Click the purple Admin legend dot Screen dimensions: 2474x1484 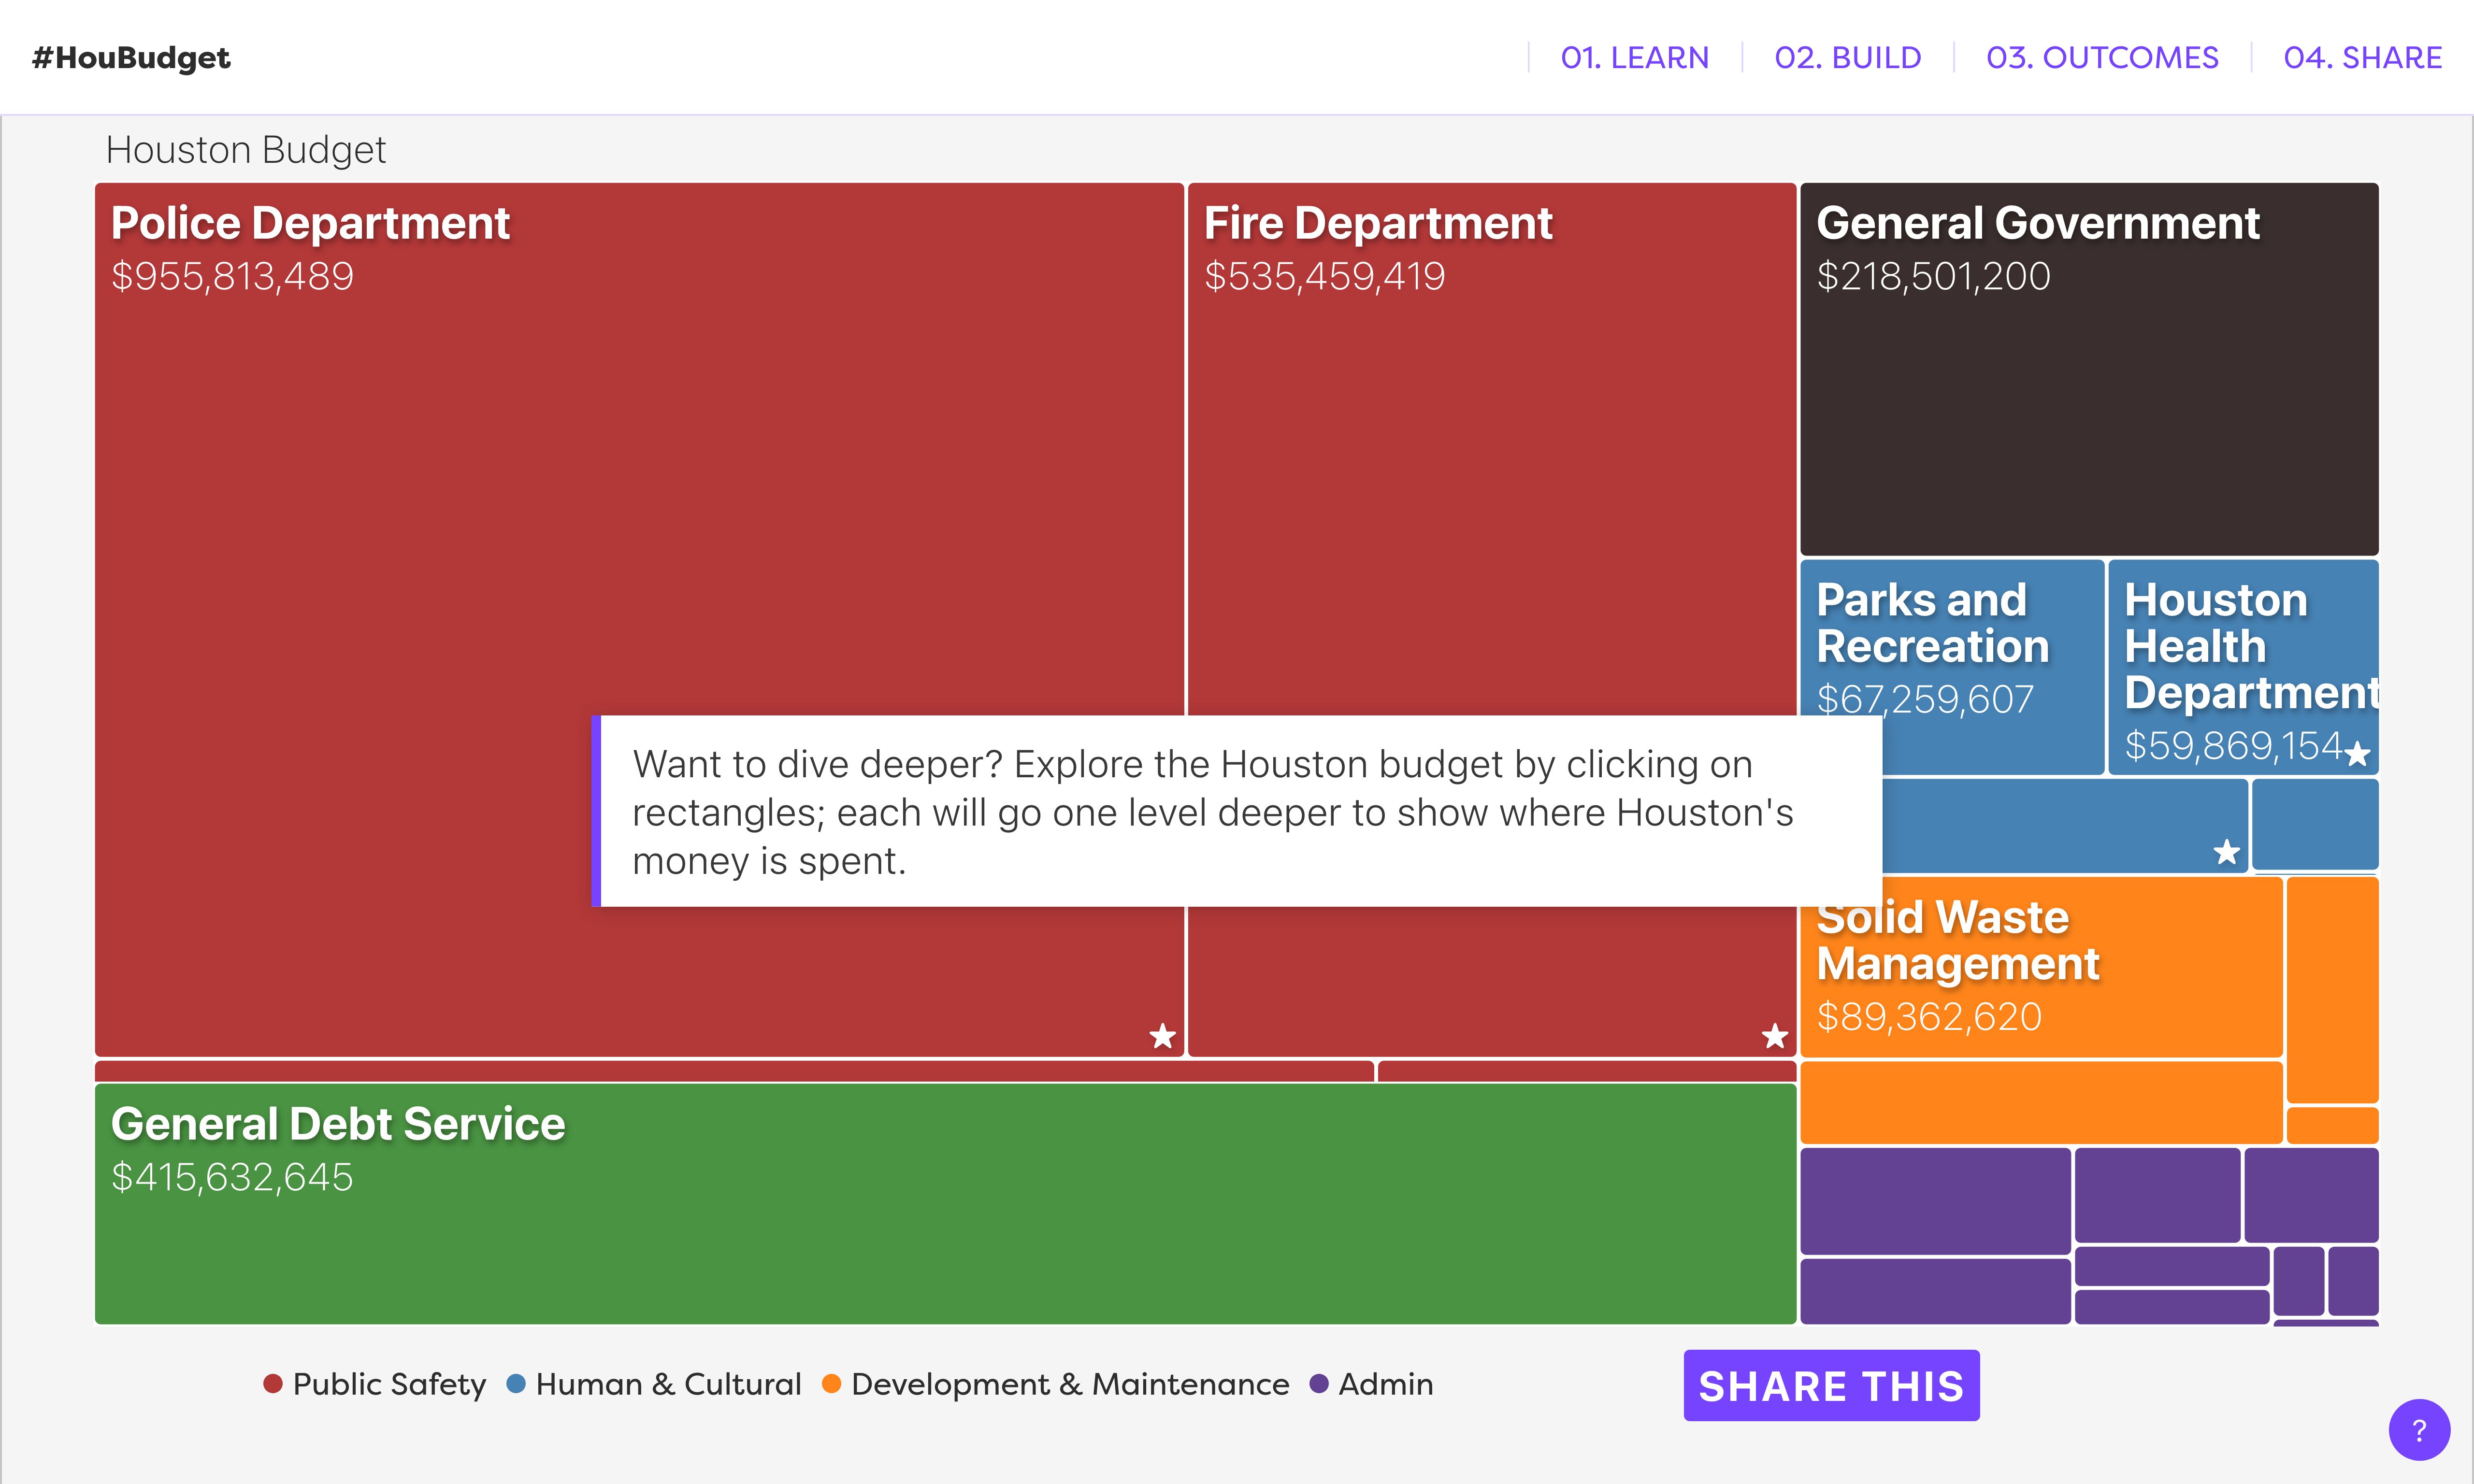click(x=1319, y=1384)
